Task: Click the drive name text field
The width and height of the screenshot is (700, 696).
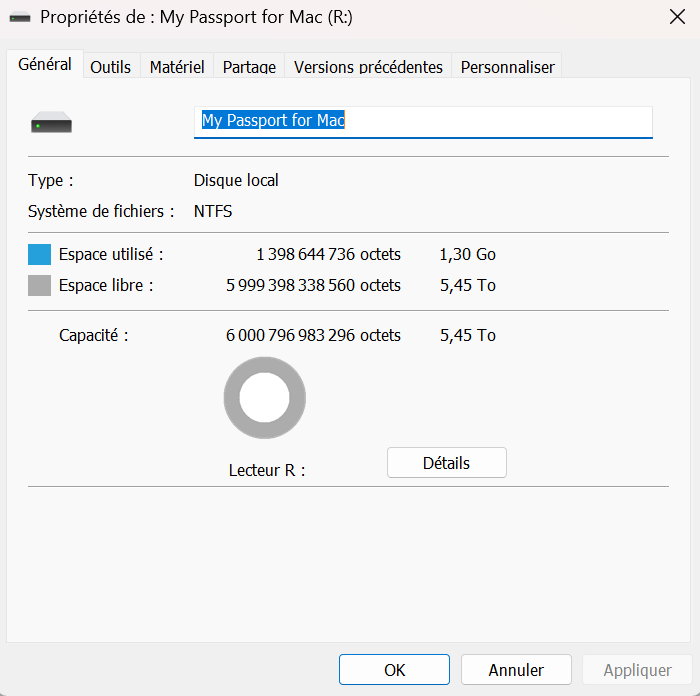Action: pos(422,121)
